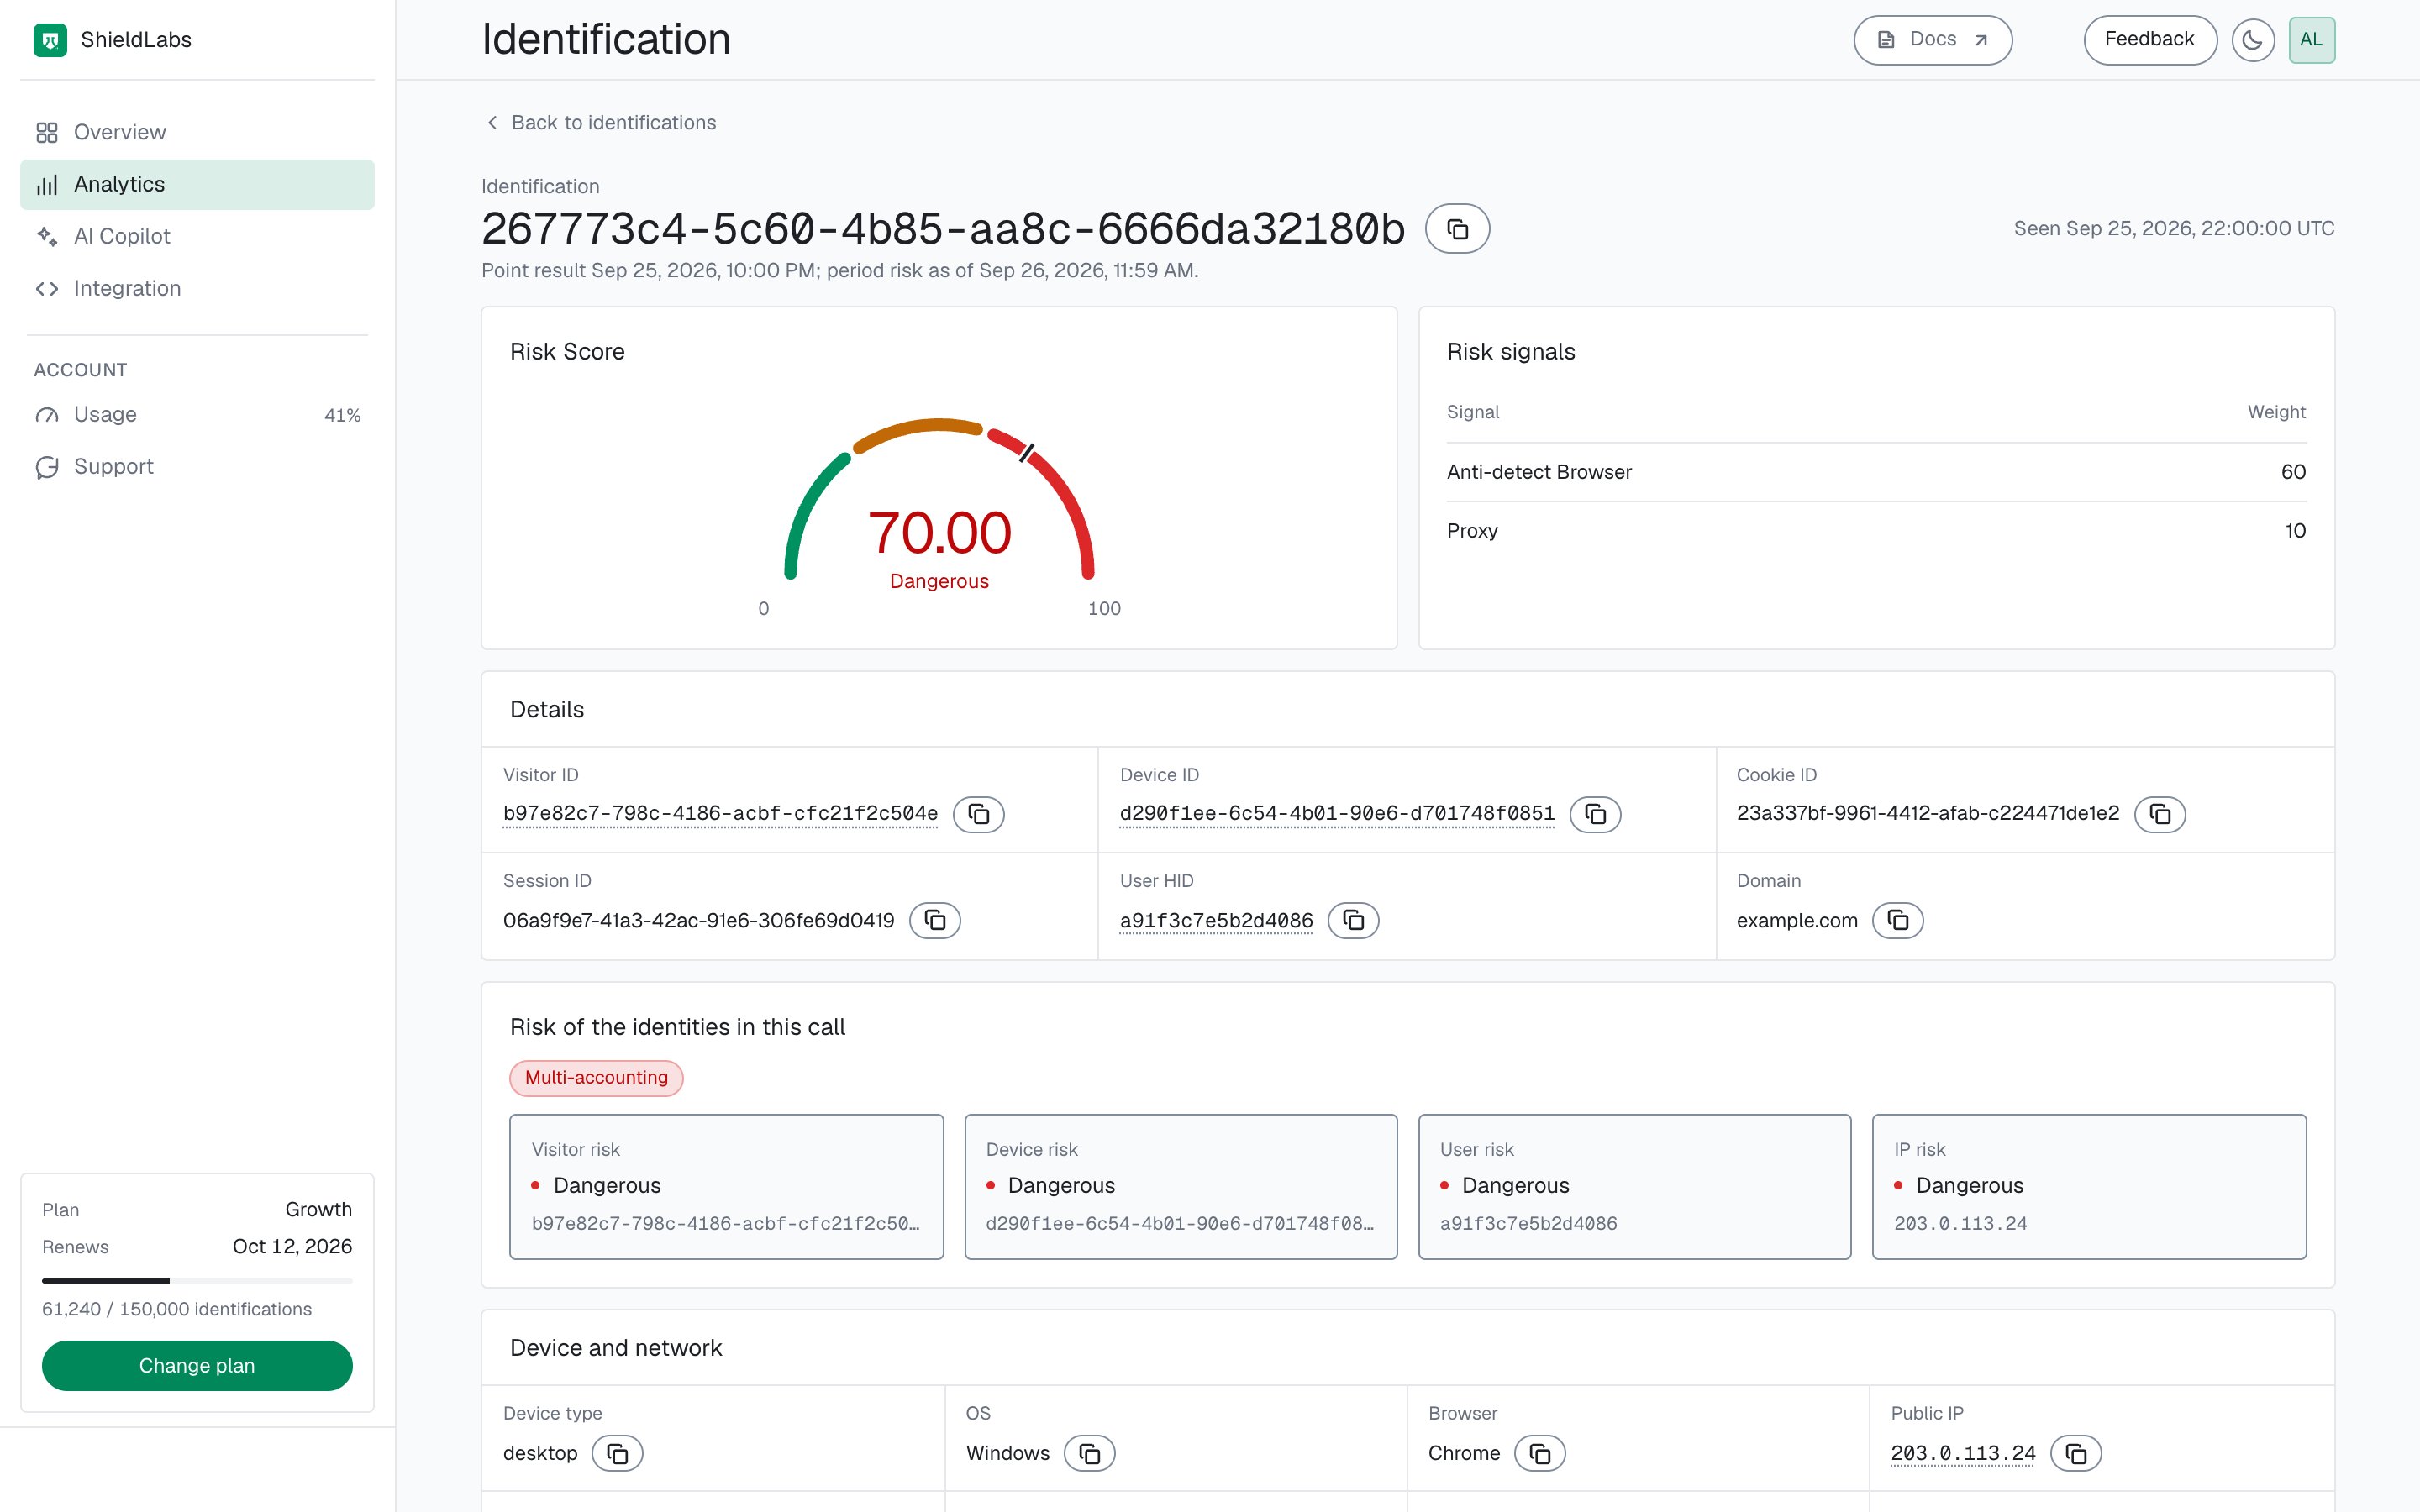Click the Feedback button

(x=2150, y=40)
